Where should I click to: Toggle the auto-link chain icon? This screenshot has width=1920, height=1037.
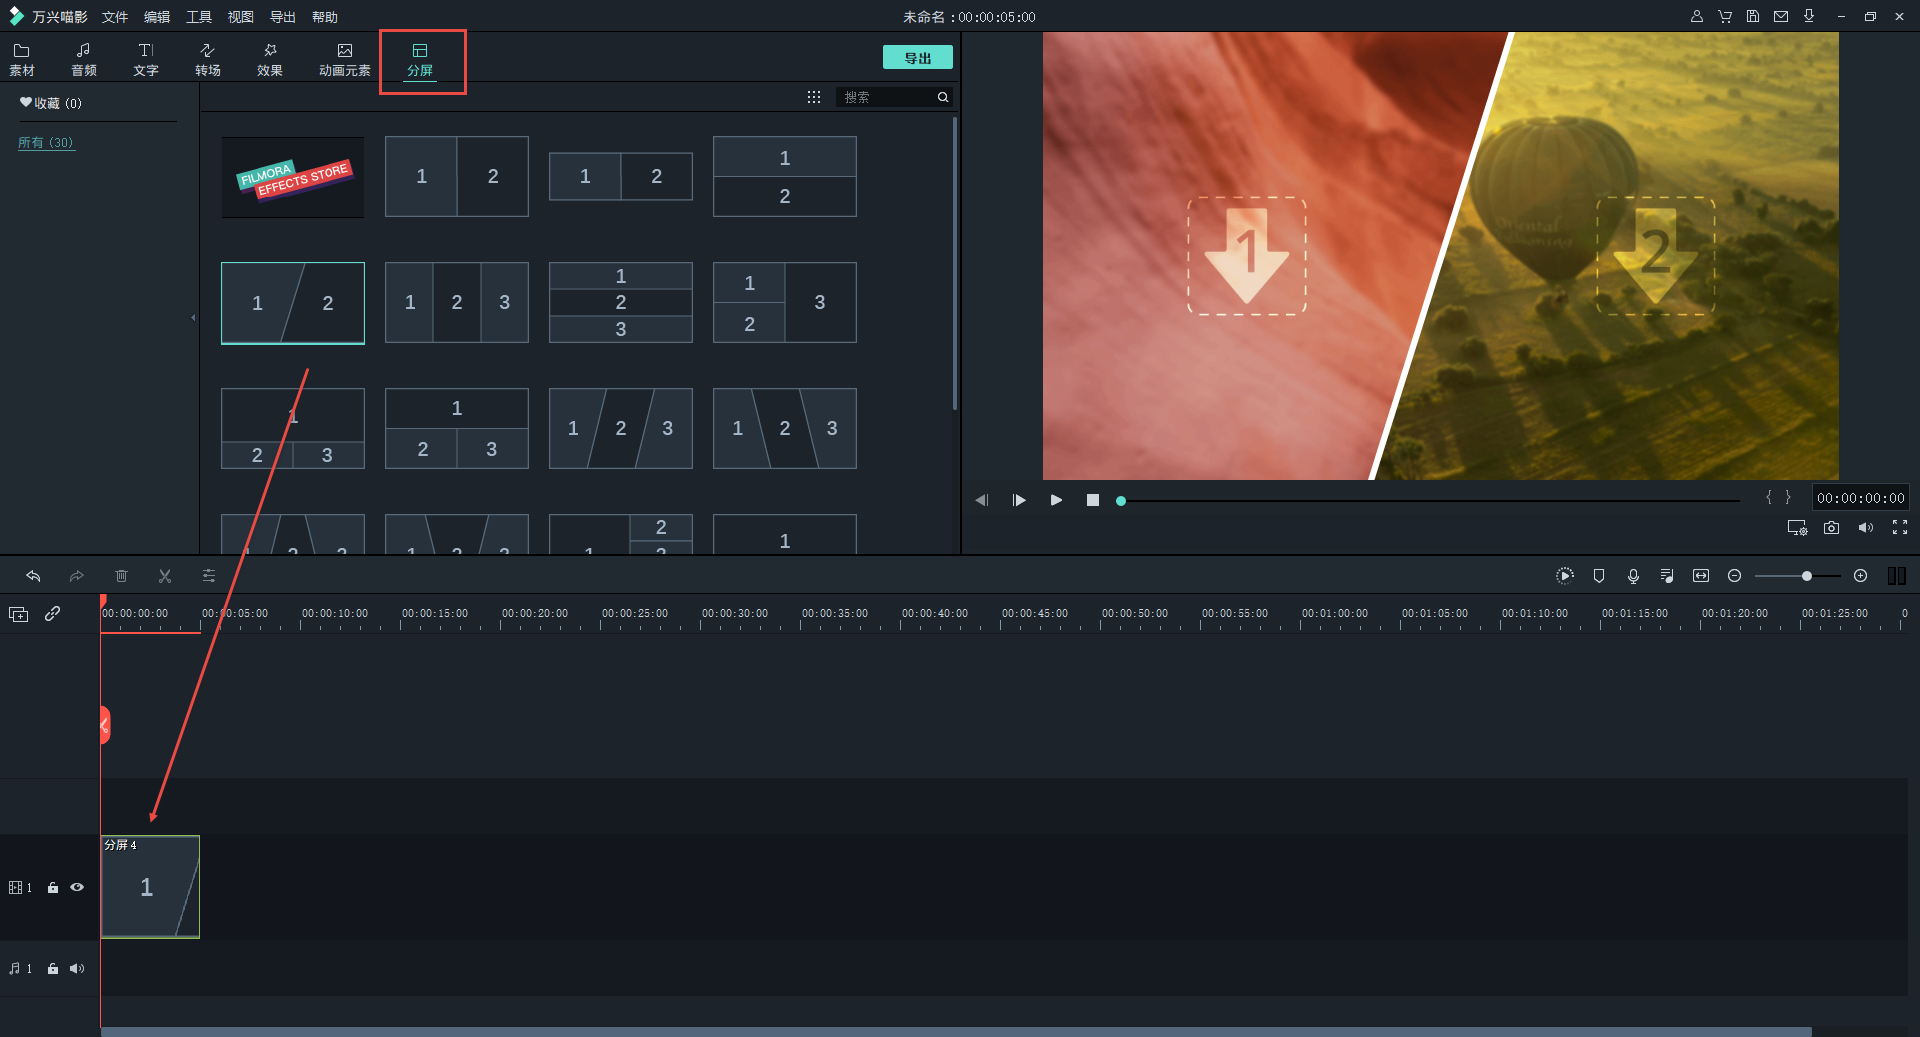coord(53,614)
